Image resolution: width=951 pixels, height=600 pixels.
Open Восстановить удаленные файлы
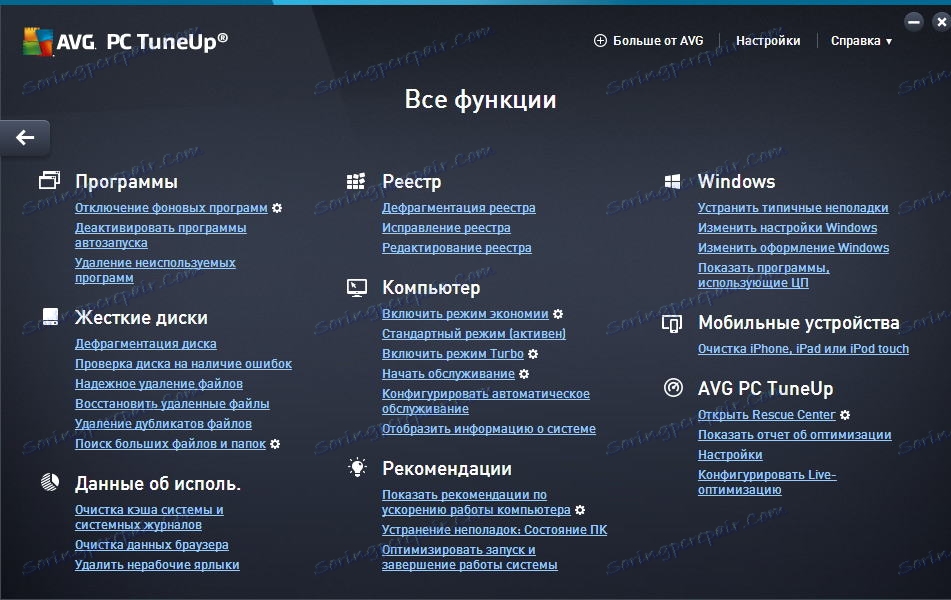[172, 404]
